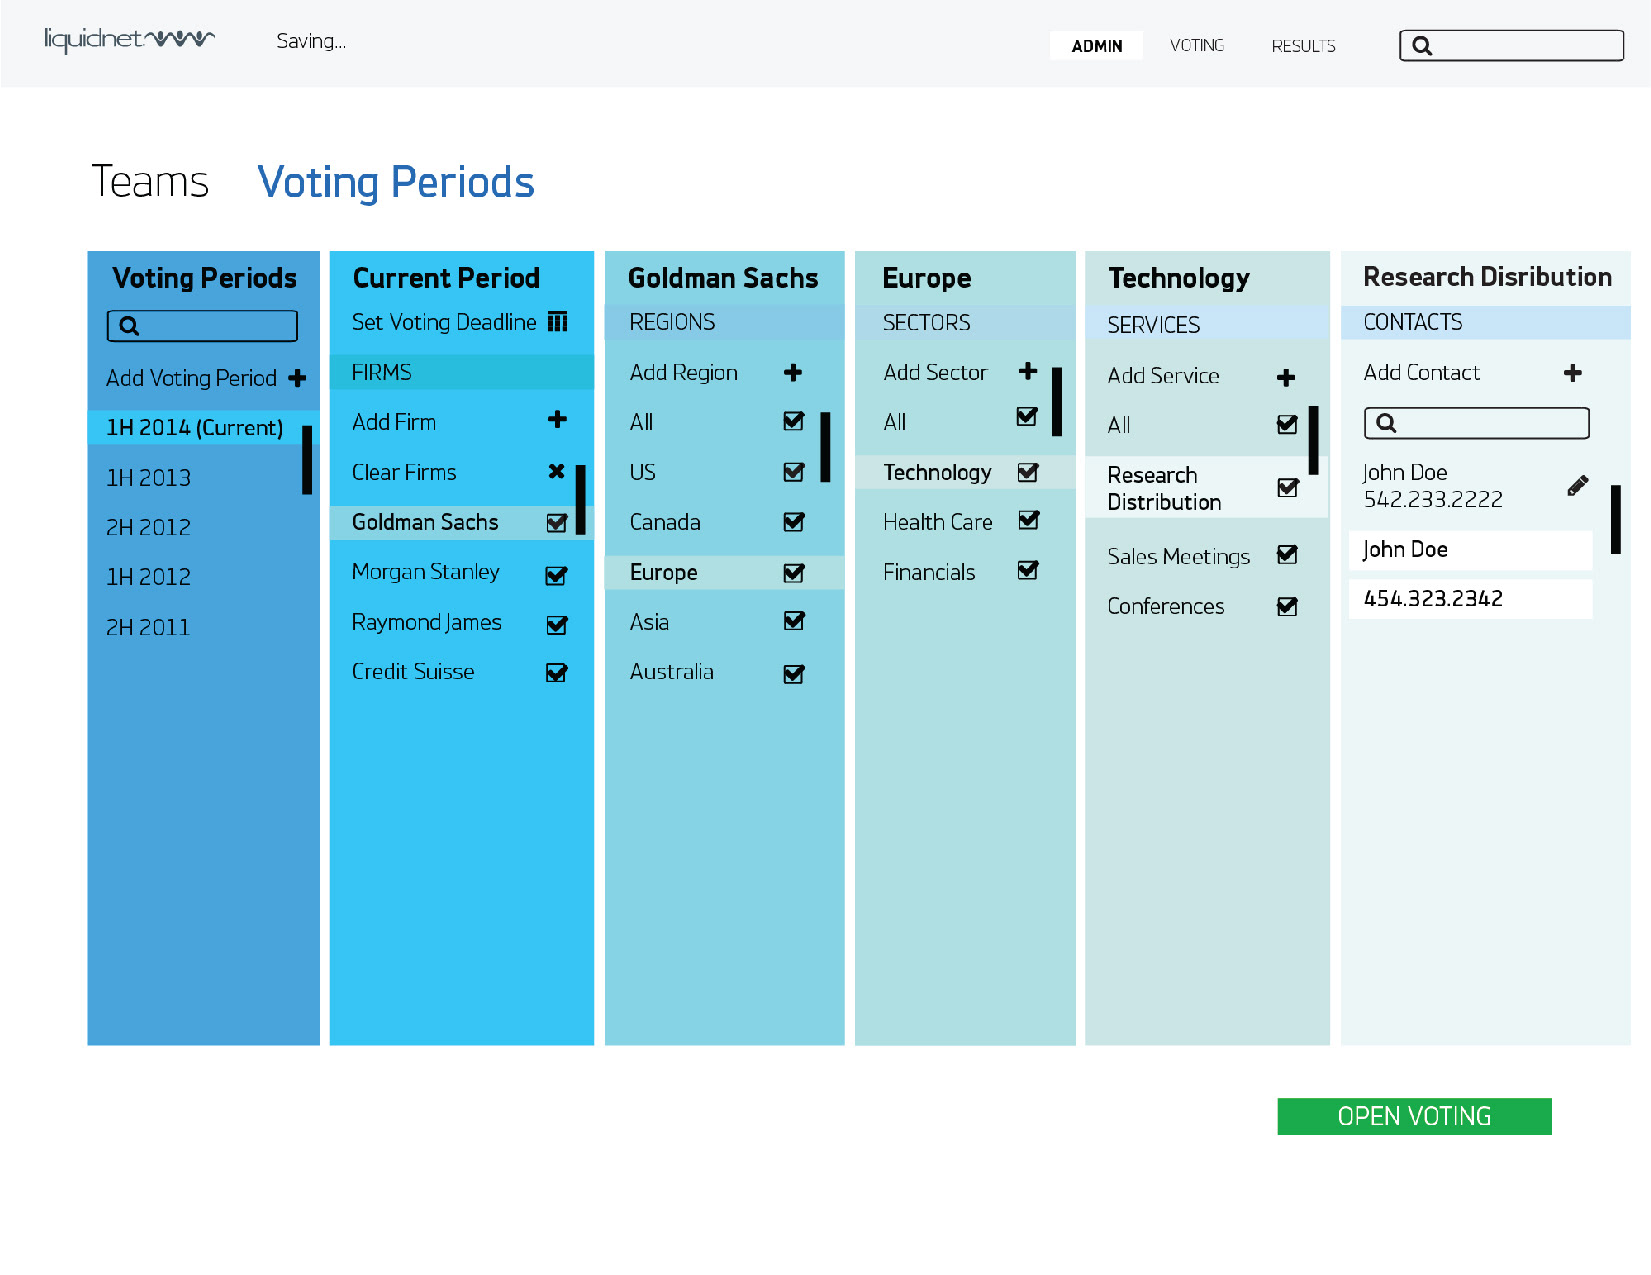The width and height of the screenshot is (1651, 1275).
Task: Click the Current Period firms scrollbar
Action: coord(580,500)
